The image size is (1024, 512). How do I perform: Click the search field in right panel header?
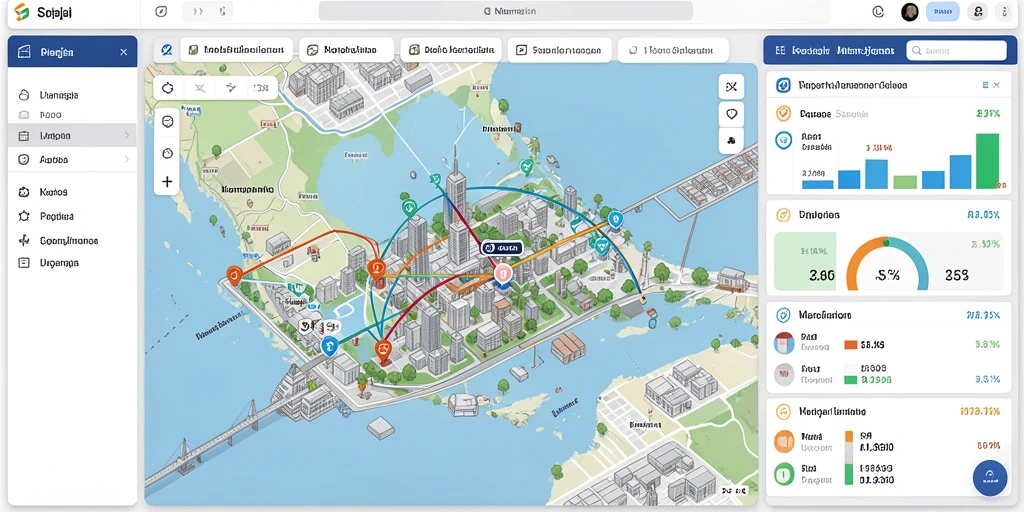tap(957, 50)
